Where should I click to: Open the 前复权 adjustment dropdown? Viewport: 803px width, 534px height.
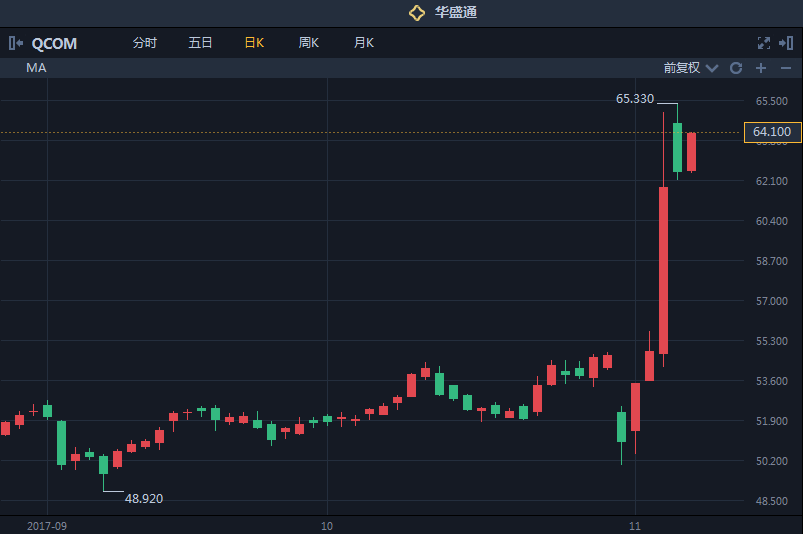pos(690,68)
